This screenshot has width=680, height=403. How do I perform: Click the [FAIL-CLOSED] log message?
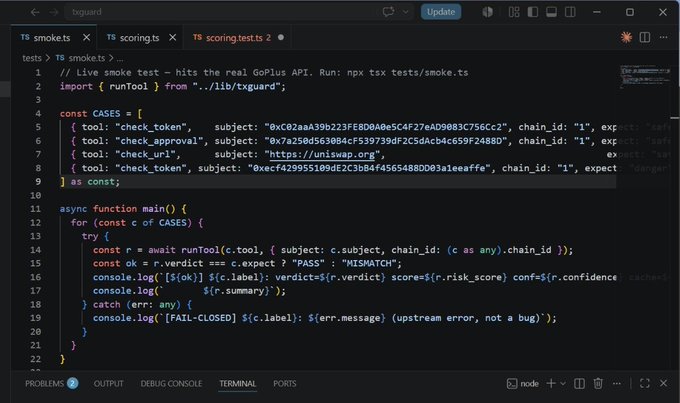(200, 318)
